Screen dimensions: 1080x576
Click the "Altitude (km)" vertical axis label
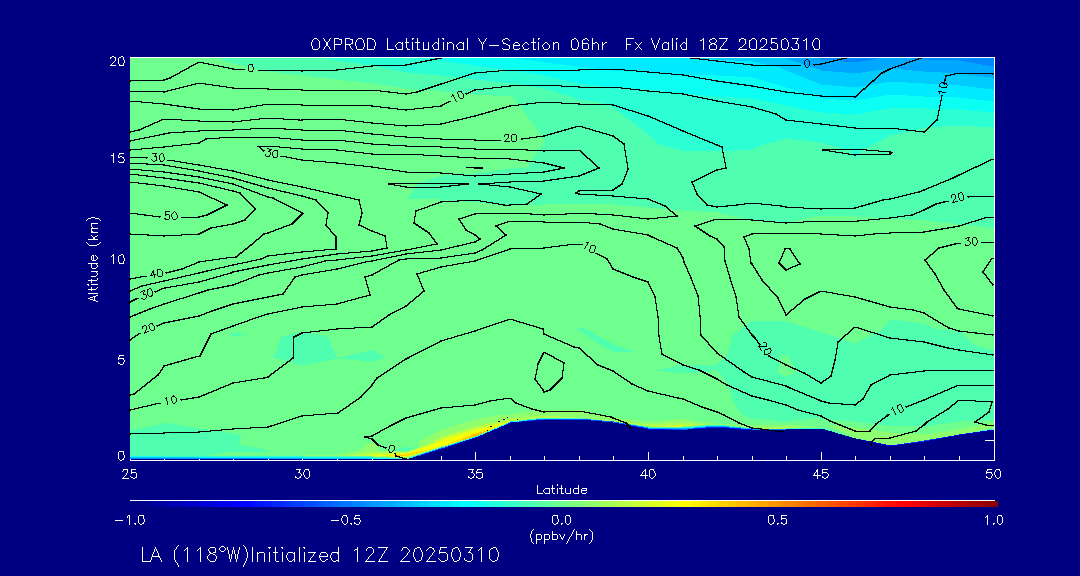[93, 258]
